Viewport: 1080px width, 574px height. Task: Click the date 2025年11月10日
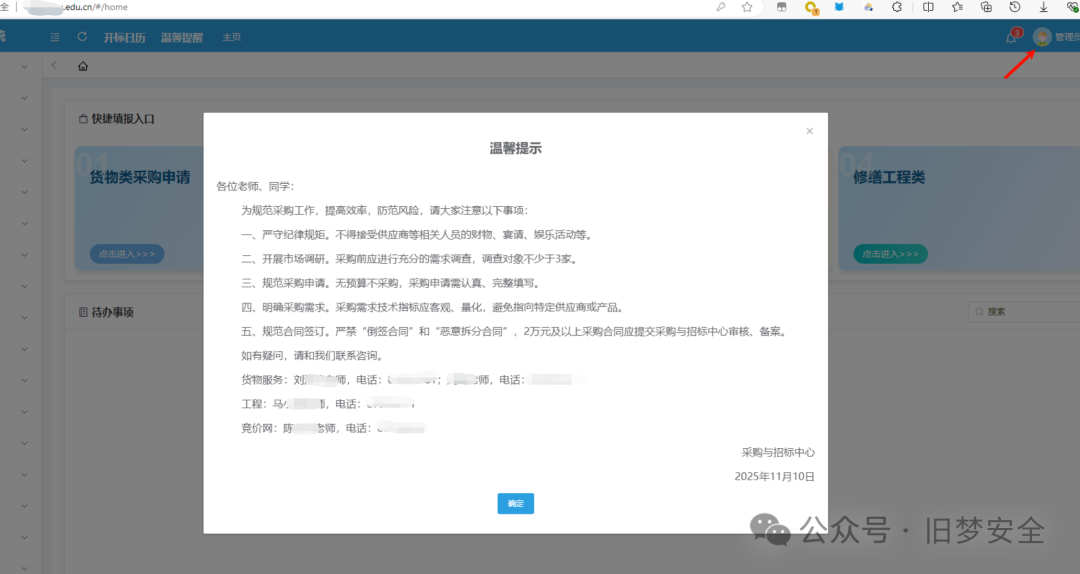[x=774, y=476]
